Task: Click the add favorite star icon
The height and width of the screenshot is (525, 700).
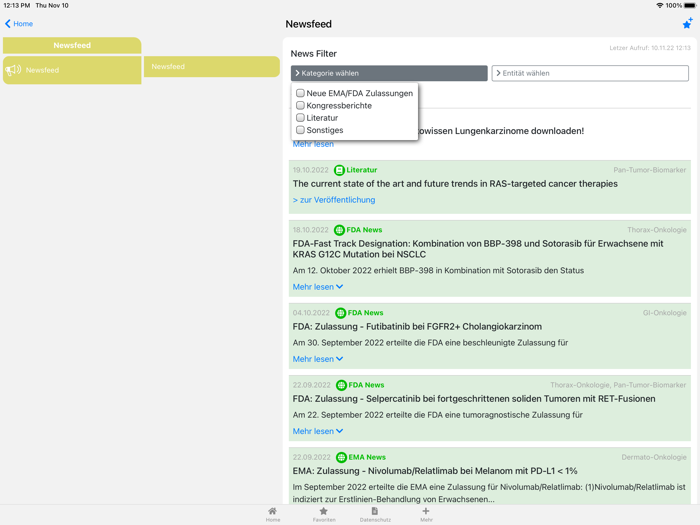Action: [687, 23]
